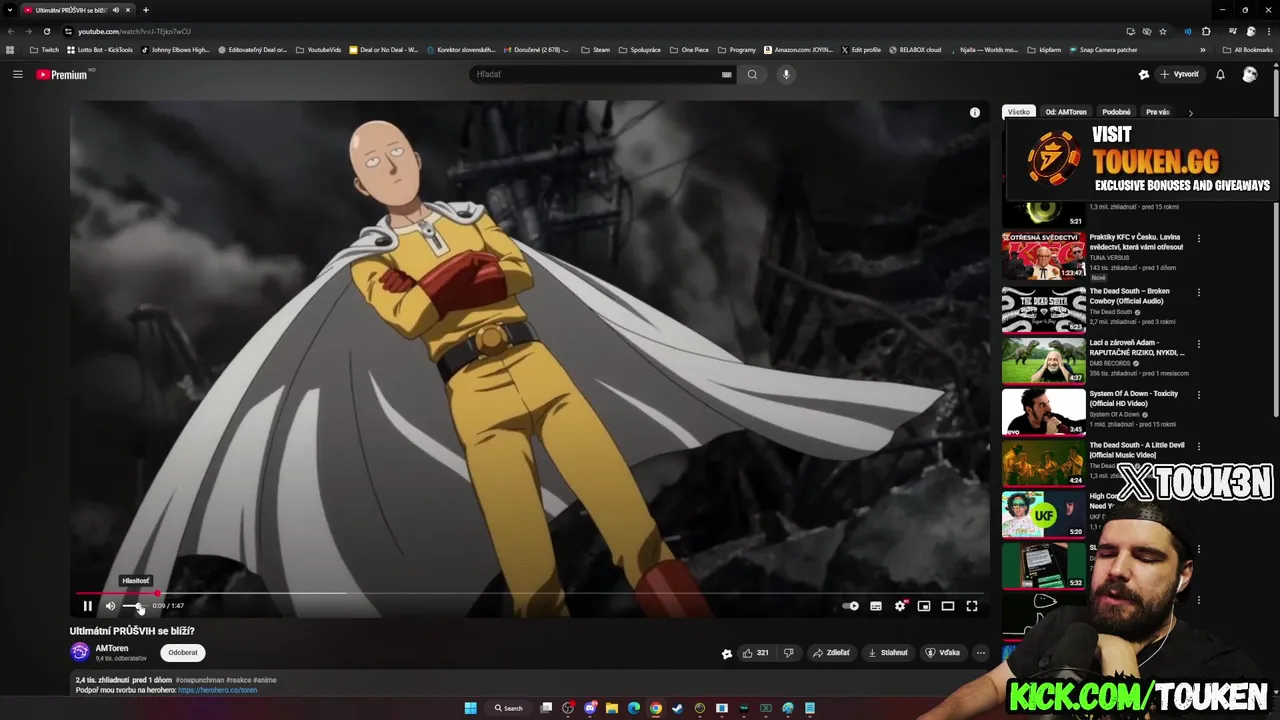The width and height of the screenshot is (1280, 720).
Task: Show more filter chips with right arrow
Action: click(x=1190, y=113)
